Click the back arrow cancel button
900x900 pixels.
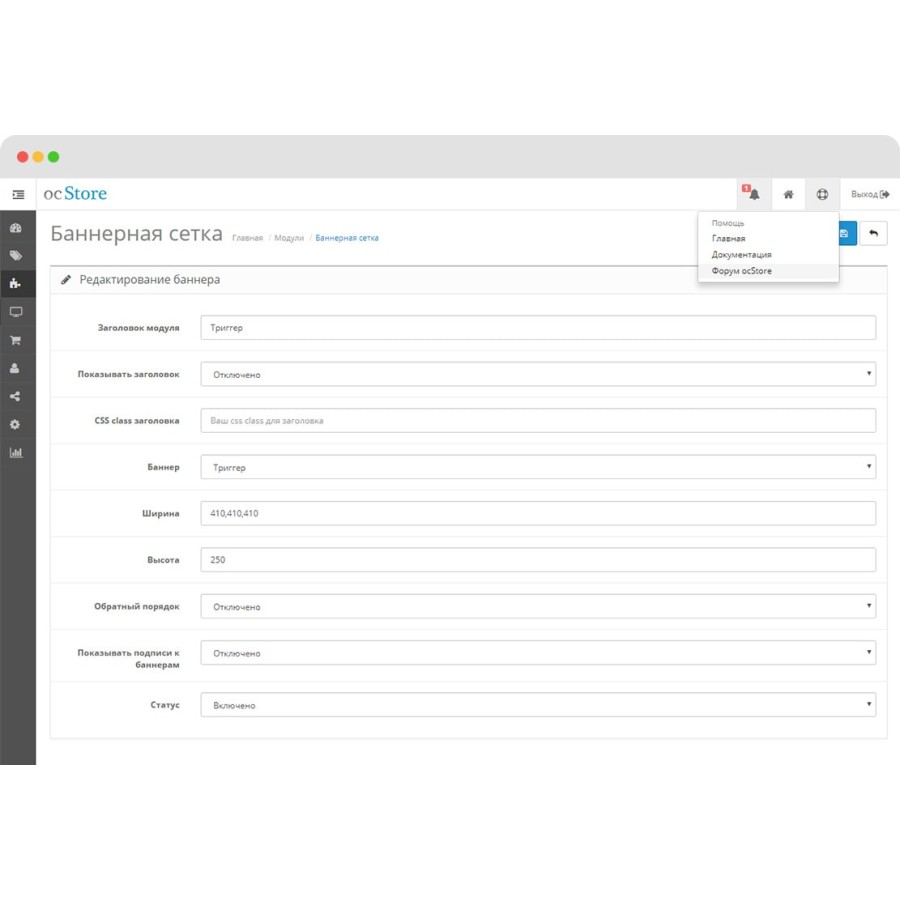click(873, 233)
